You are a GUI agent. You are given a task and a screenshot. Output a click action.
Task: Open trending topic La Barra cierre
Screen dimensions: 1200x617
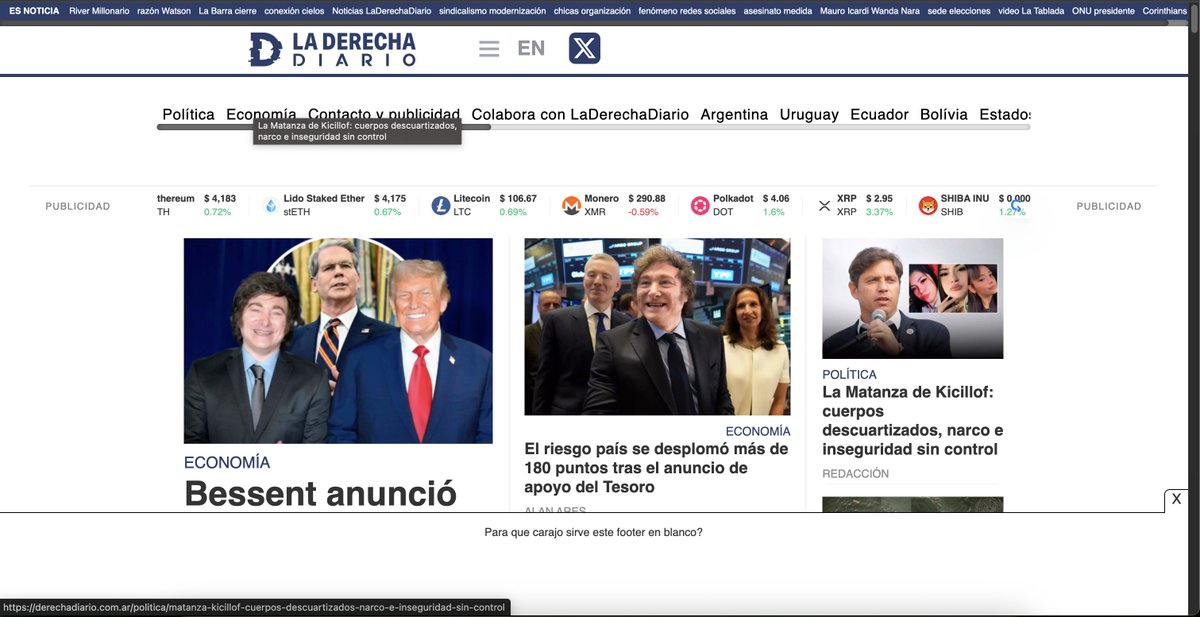227,11
